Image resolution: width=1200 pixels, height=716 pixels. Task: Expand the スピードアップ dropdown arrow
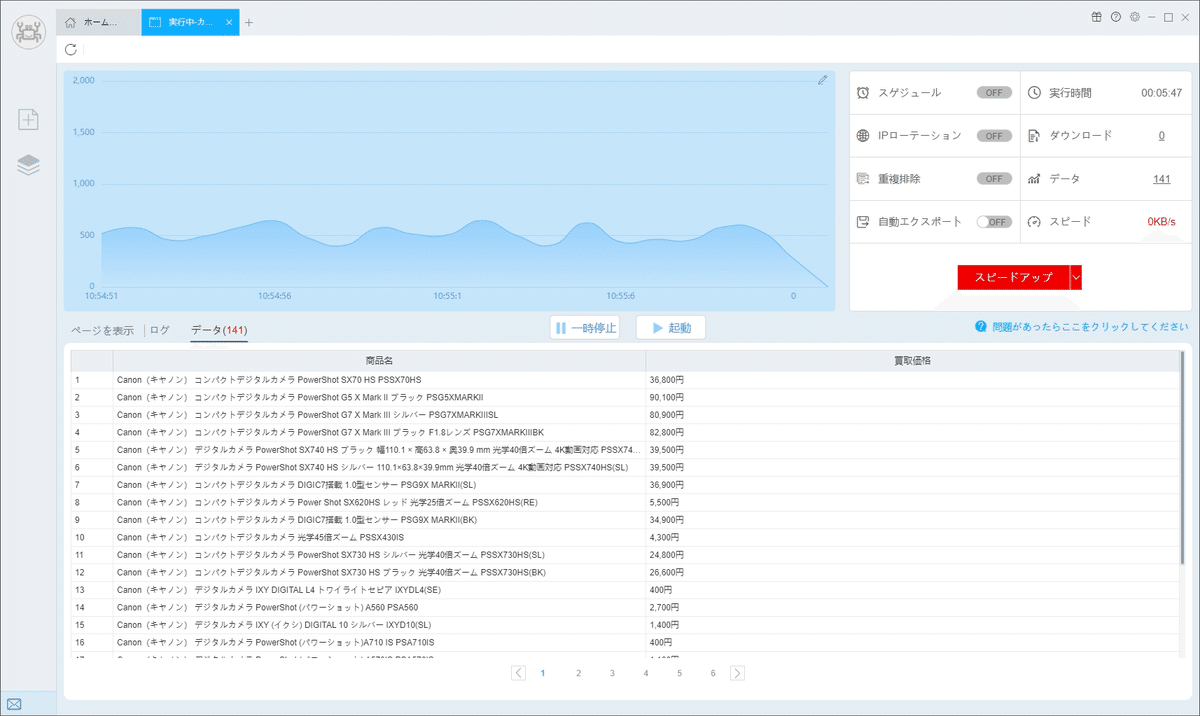[x=1076, y=277]
